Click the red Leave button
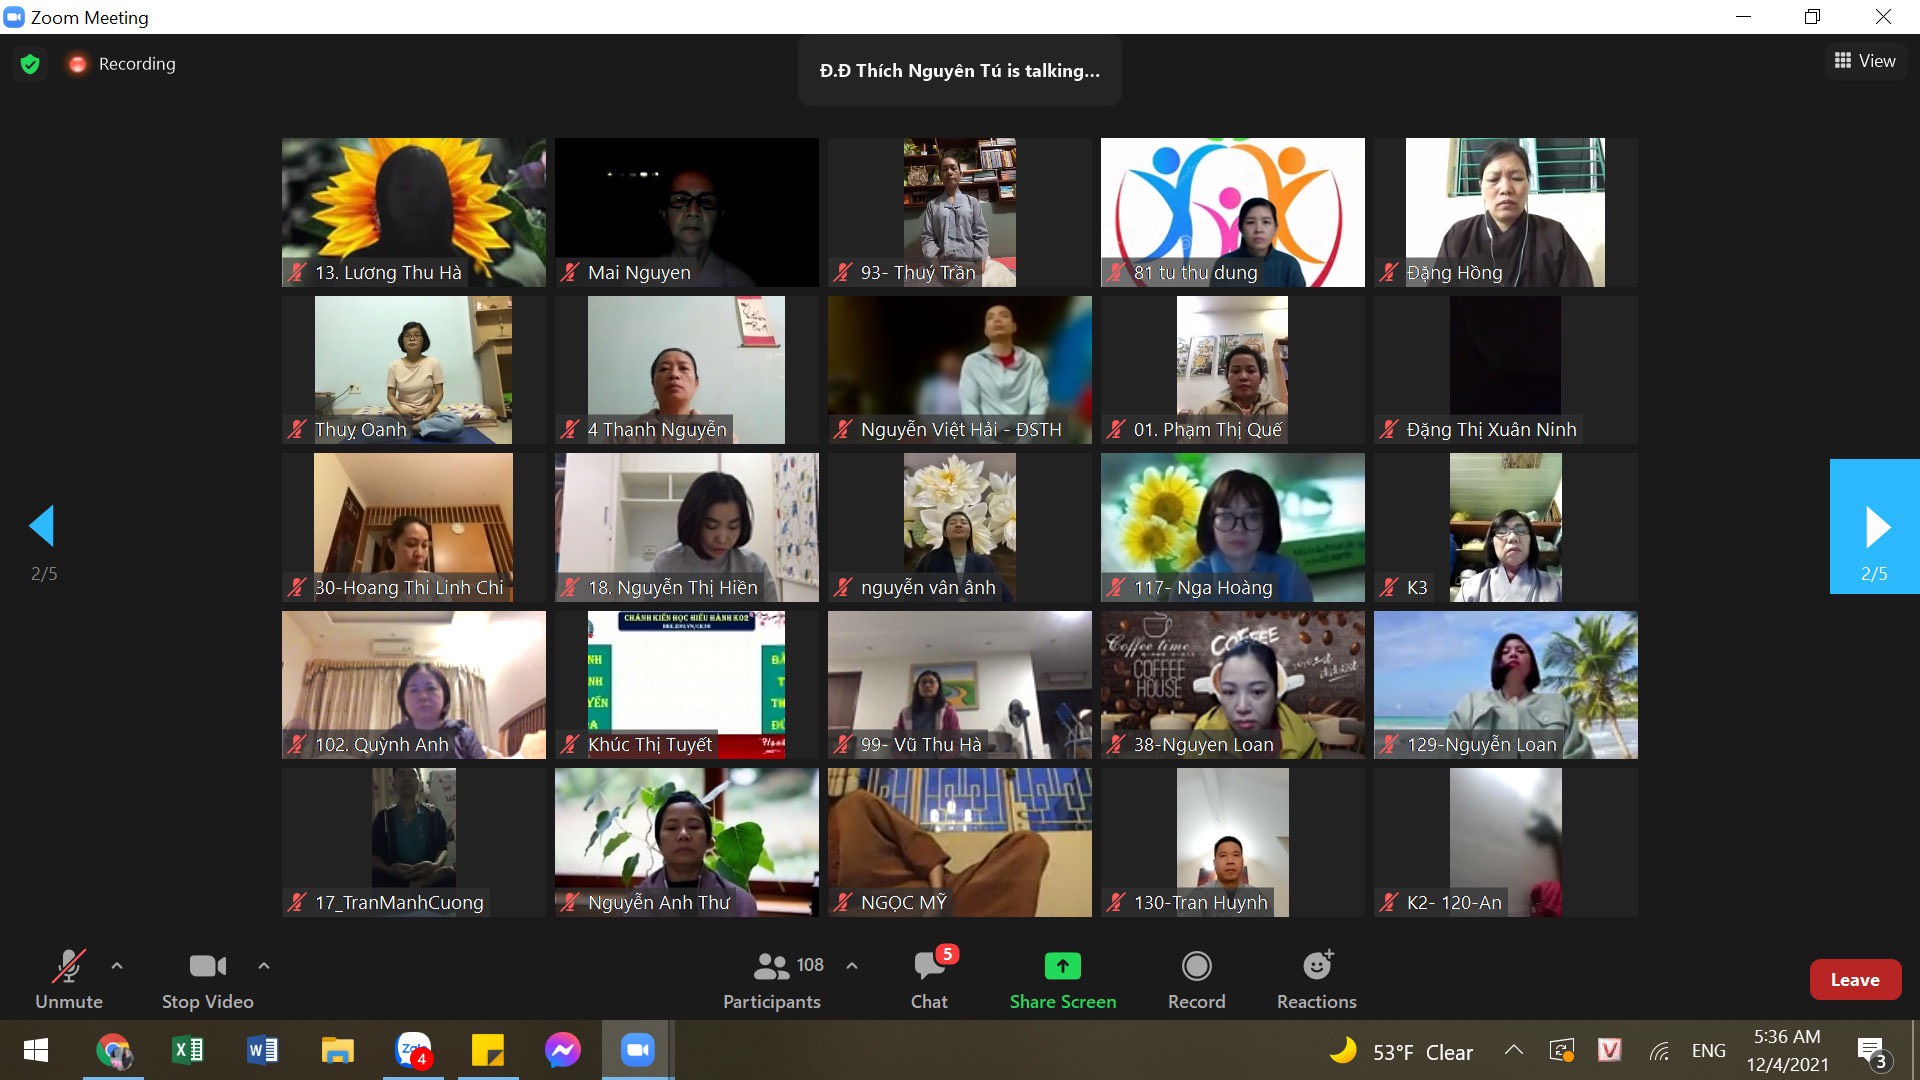The image size is (1920, 1080). click(1854, 980)
